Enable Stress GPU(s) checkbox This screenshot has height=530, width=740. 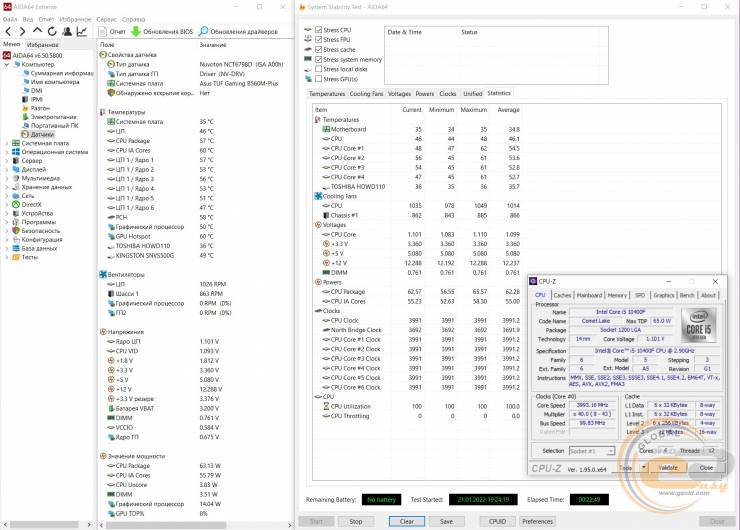(x=319, y=79)
